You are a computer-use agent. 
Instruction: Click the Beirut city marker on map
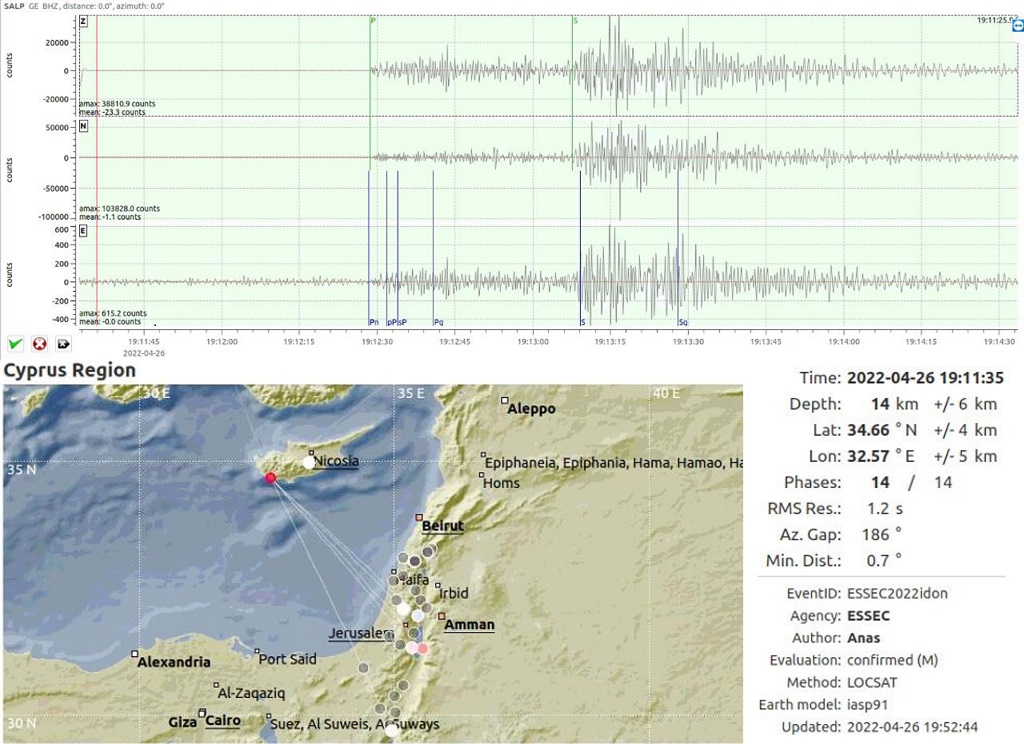419,518
